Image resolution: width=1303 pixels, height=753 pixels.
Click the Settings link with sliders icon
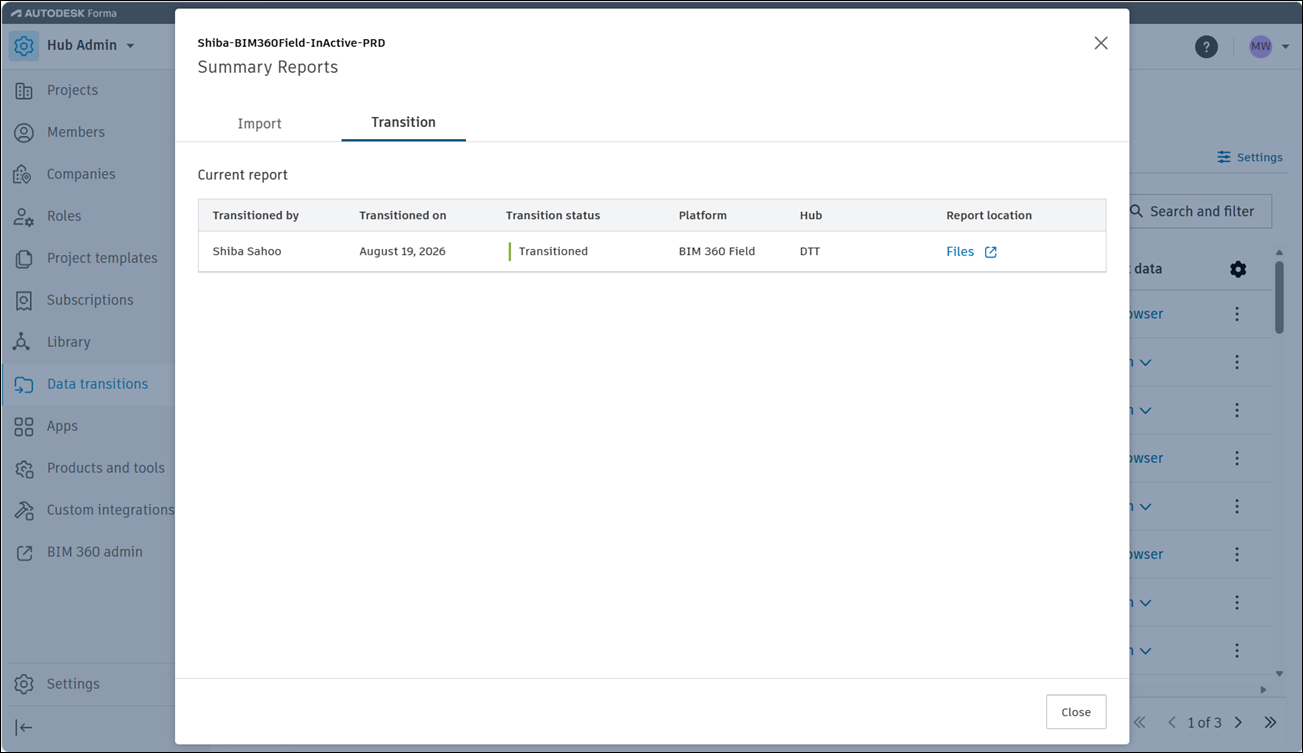(x=1250, y=157)
